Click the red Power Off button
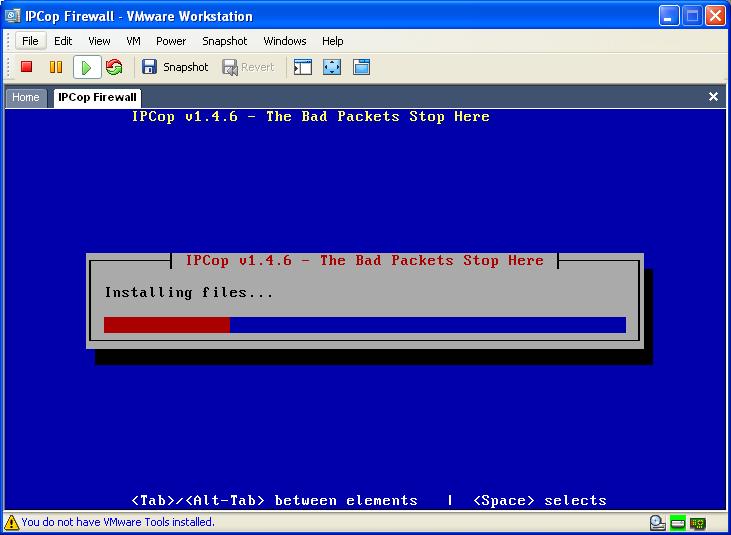Viewport: 731px width, 535px height. pyautogui.click(x=27, y=67)
